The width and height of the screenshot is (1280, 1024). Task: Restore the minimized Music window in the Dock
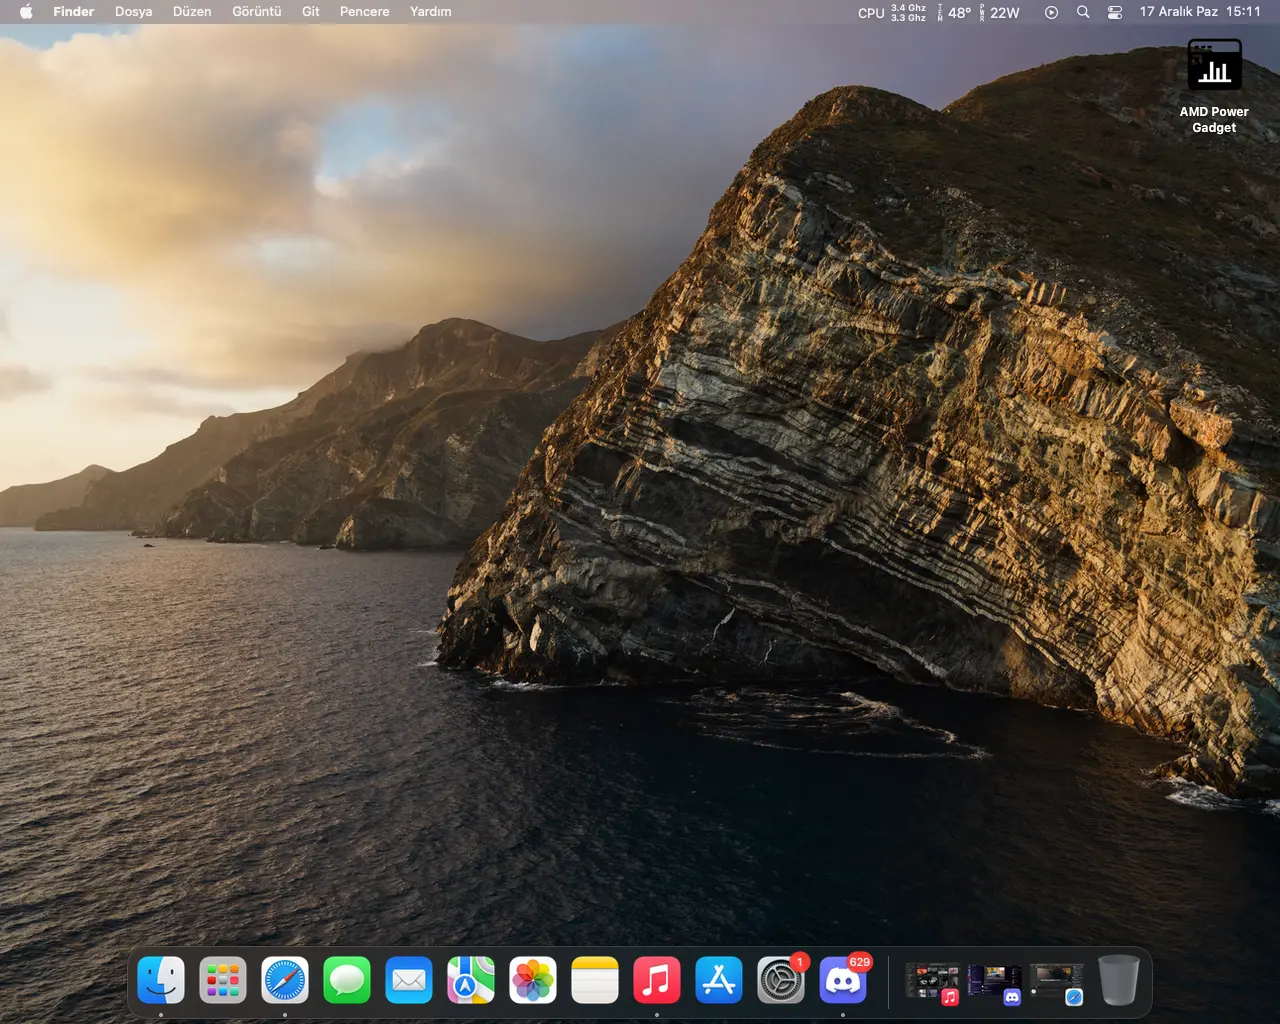933,982
